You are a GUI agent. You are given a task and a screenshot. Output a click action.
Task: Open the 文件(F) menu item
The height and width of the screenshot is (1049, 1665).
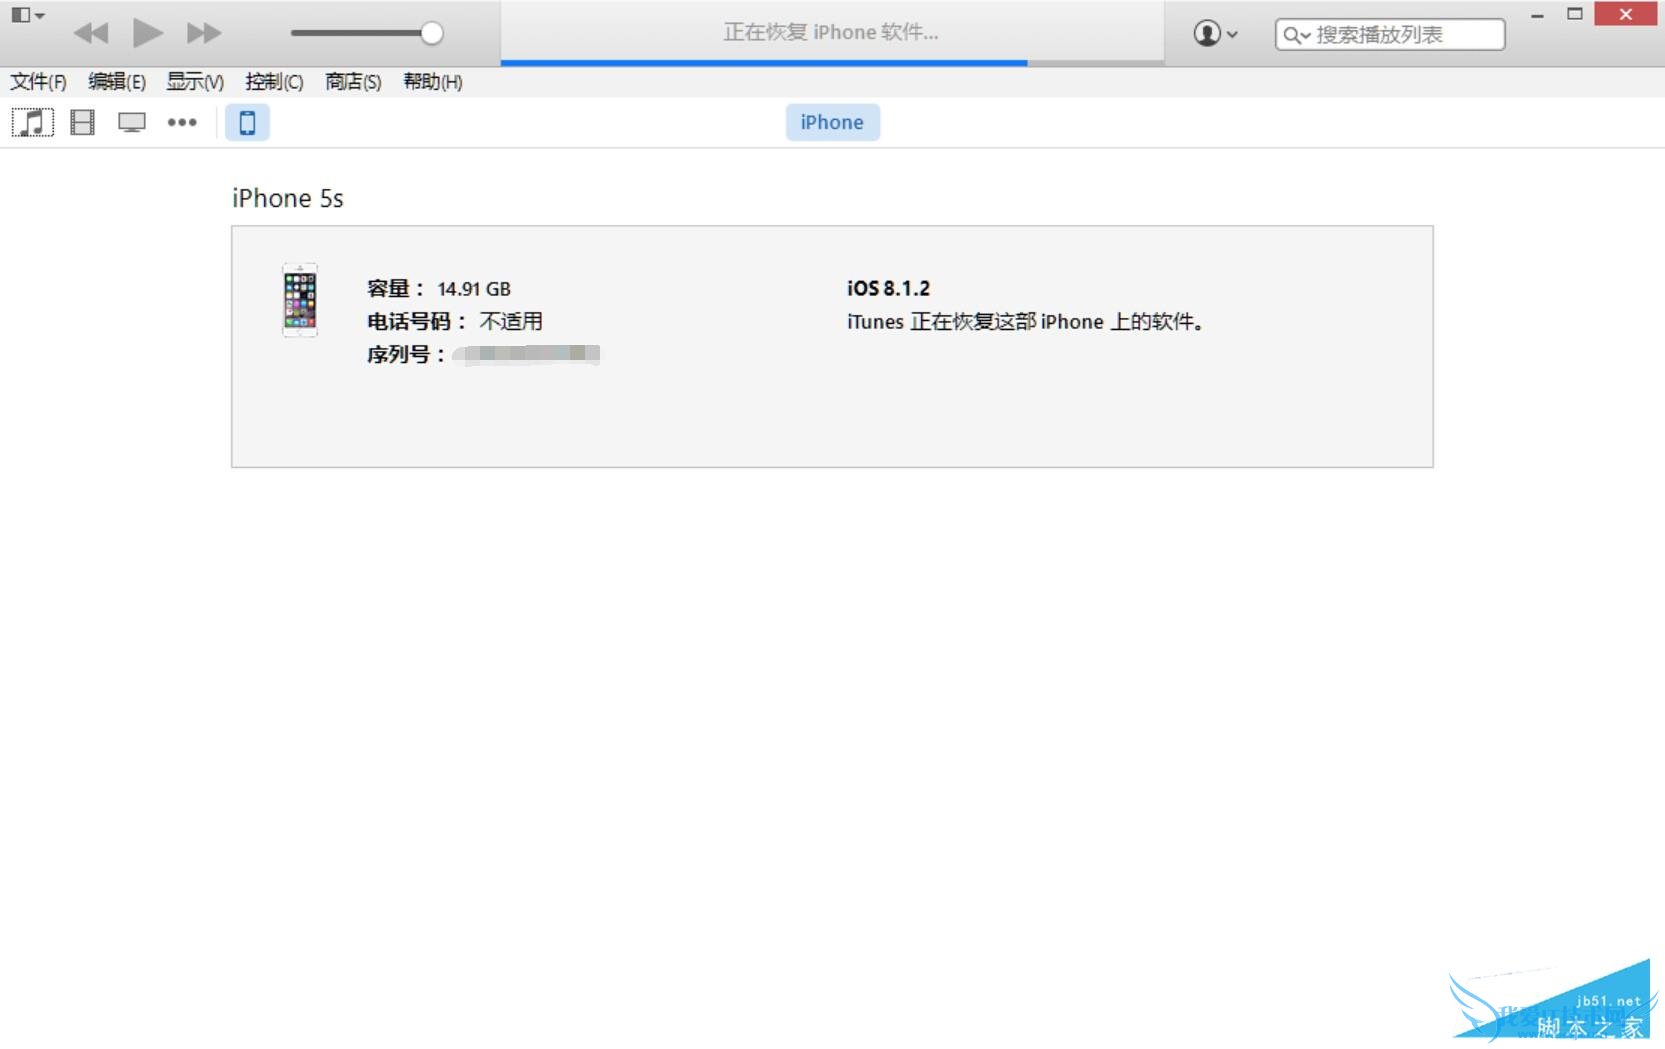click(38, 82)
